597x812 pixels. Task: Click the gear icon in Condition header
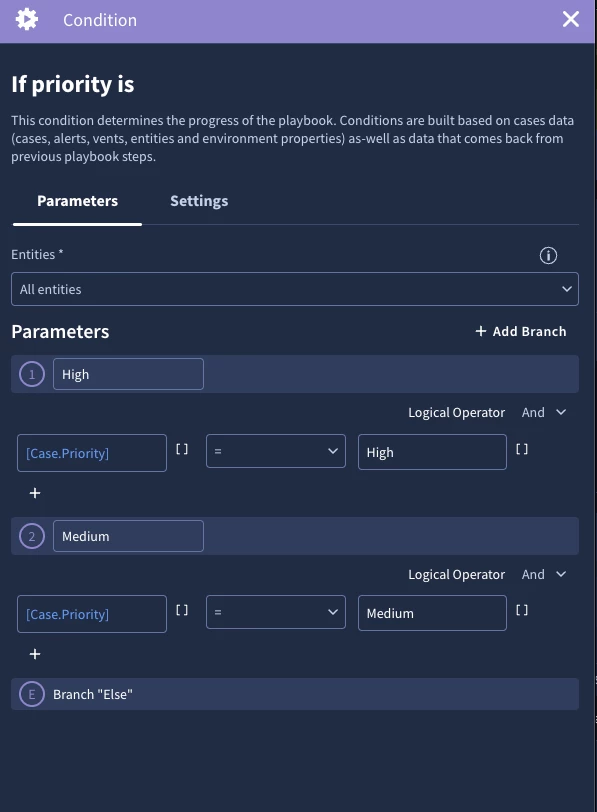(27, 20)
